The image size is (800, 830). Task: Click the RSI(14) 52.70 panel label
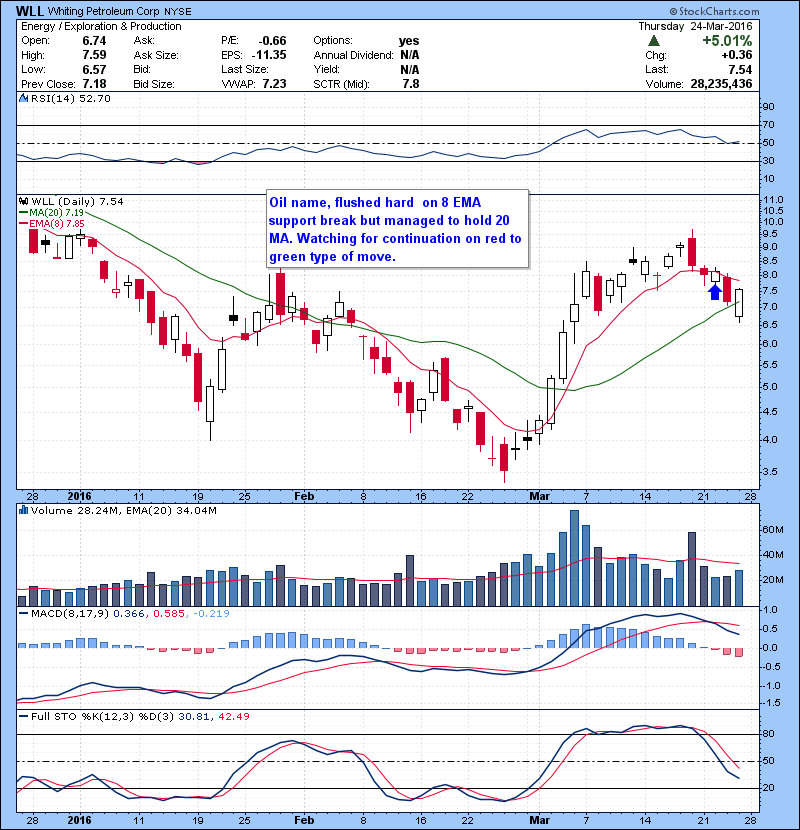tap(70, 98)
